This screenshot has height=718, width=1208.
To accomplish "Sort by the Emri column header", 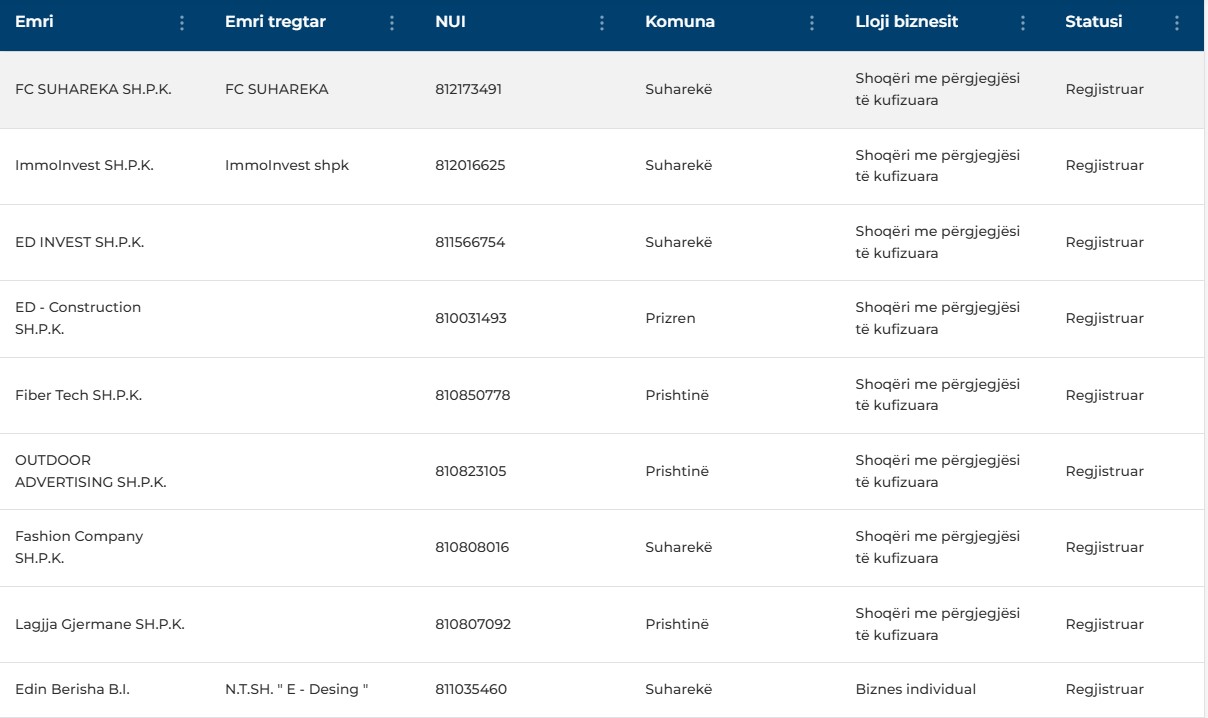I will 34,22.
